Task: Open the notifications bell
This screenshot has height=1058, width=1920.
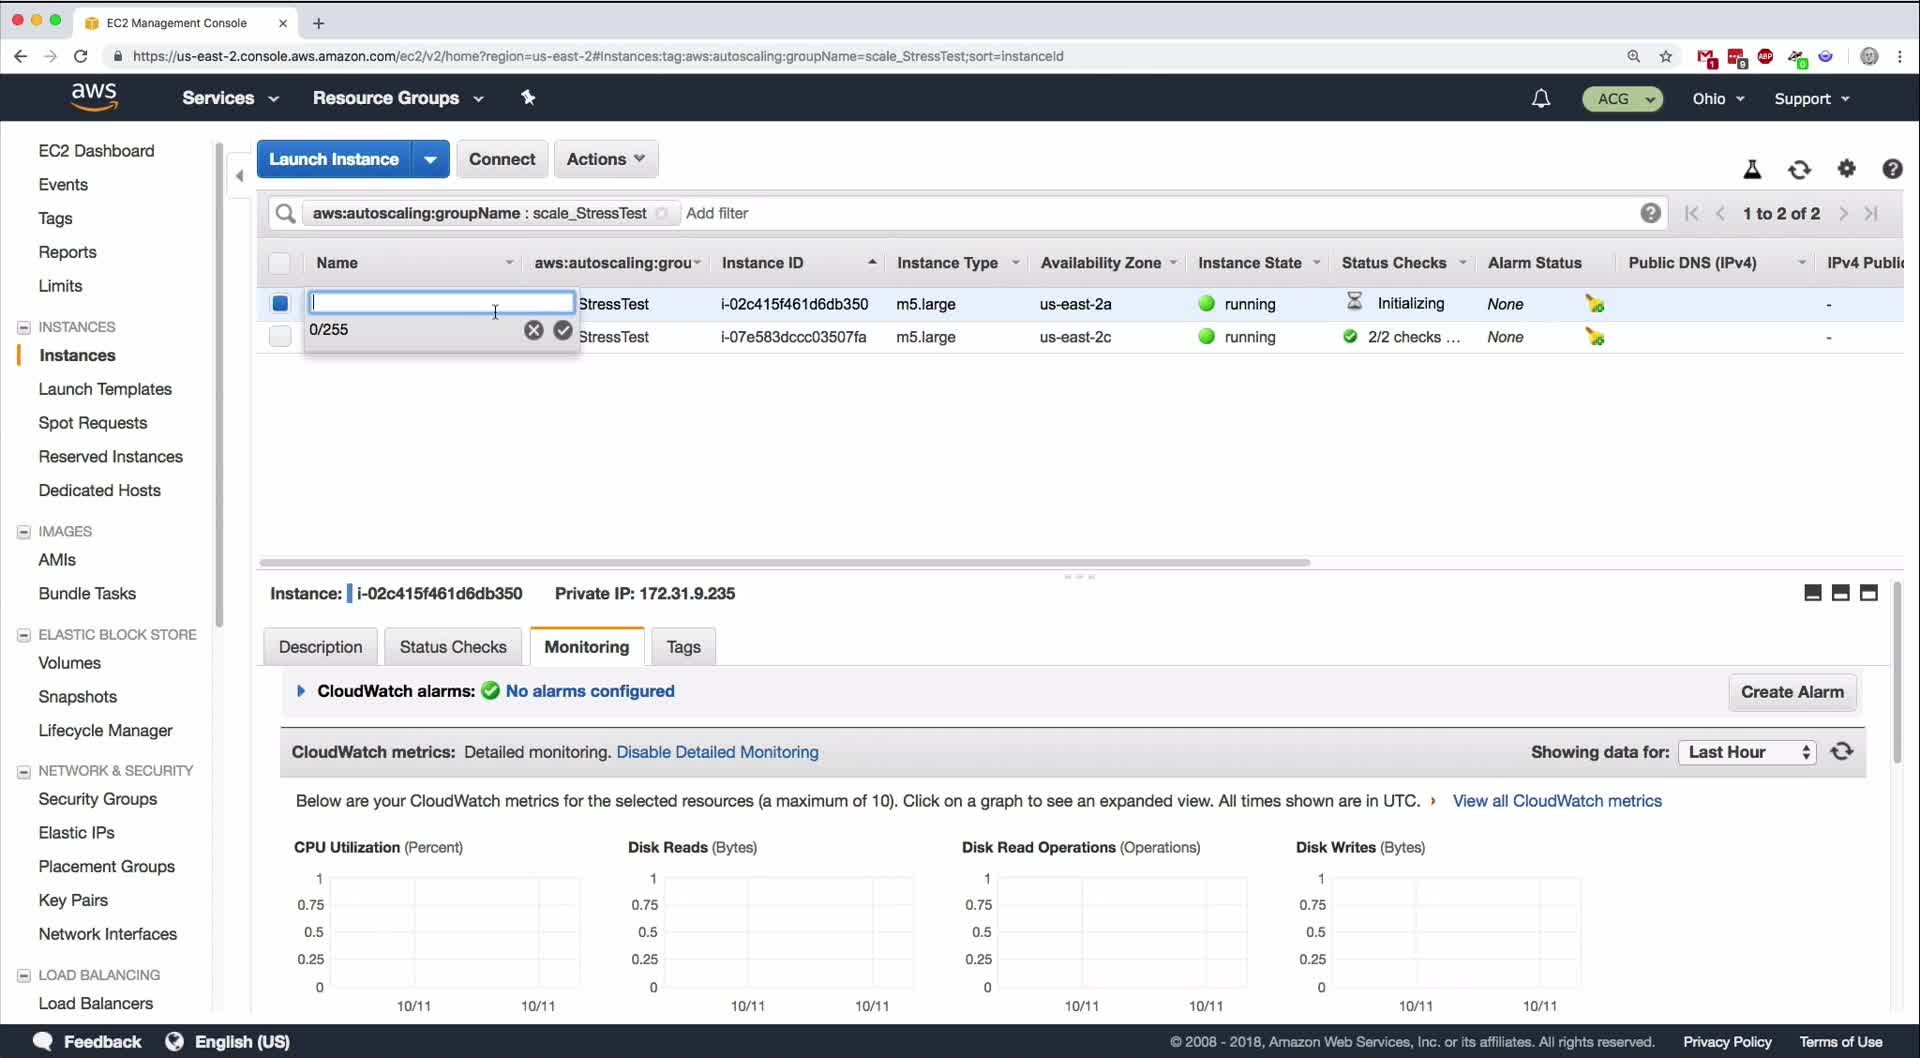Action: coord(1541,98)
